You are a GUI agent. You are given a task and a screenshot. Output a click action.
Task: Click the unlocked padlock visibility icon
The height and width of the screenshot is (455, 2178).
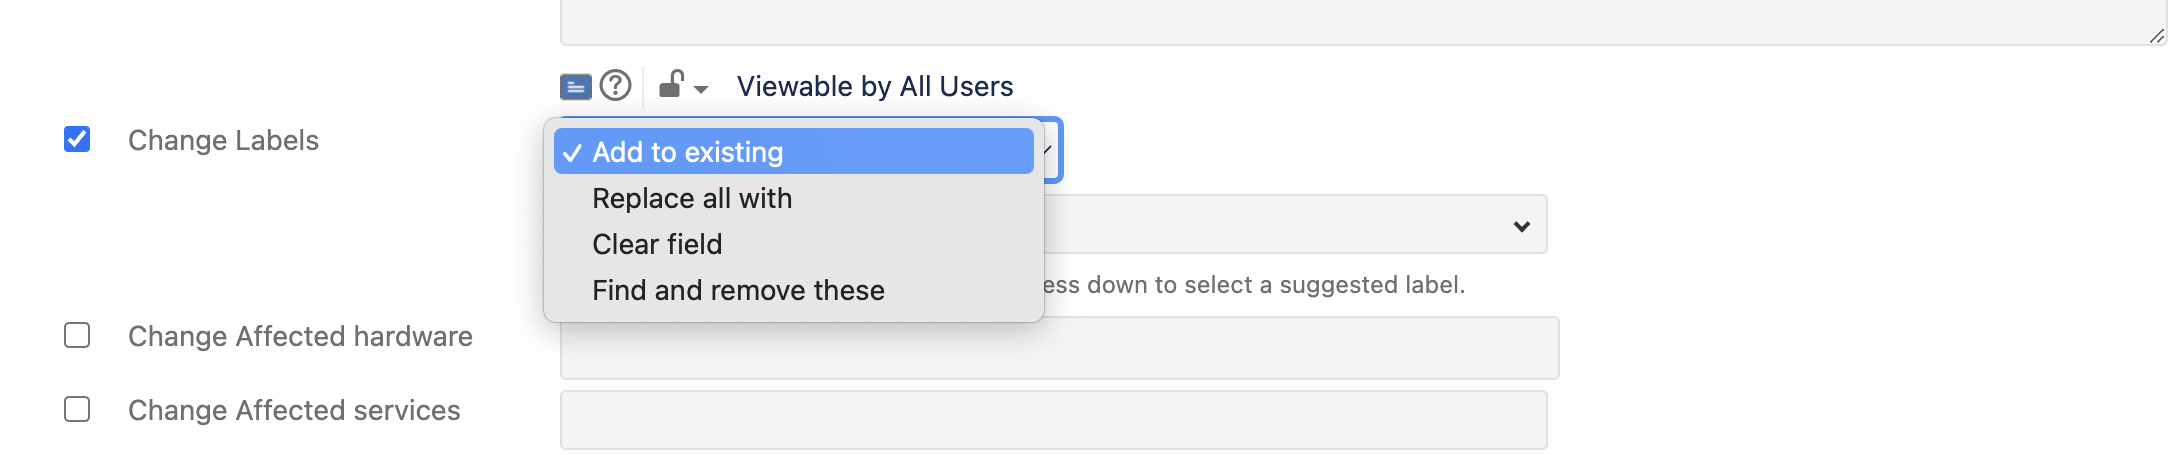pos(671,85)
